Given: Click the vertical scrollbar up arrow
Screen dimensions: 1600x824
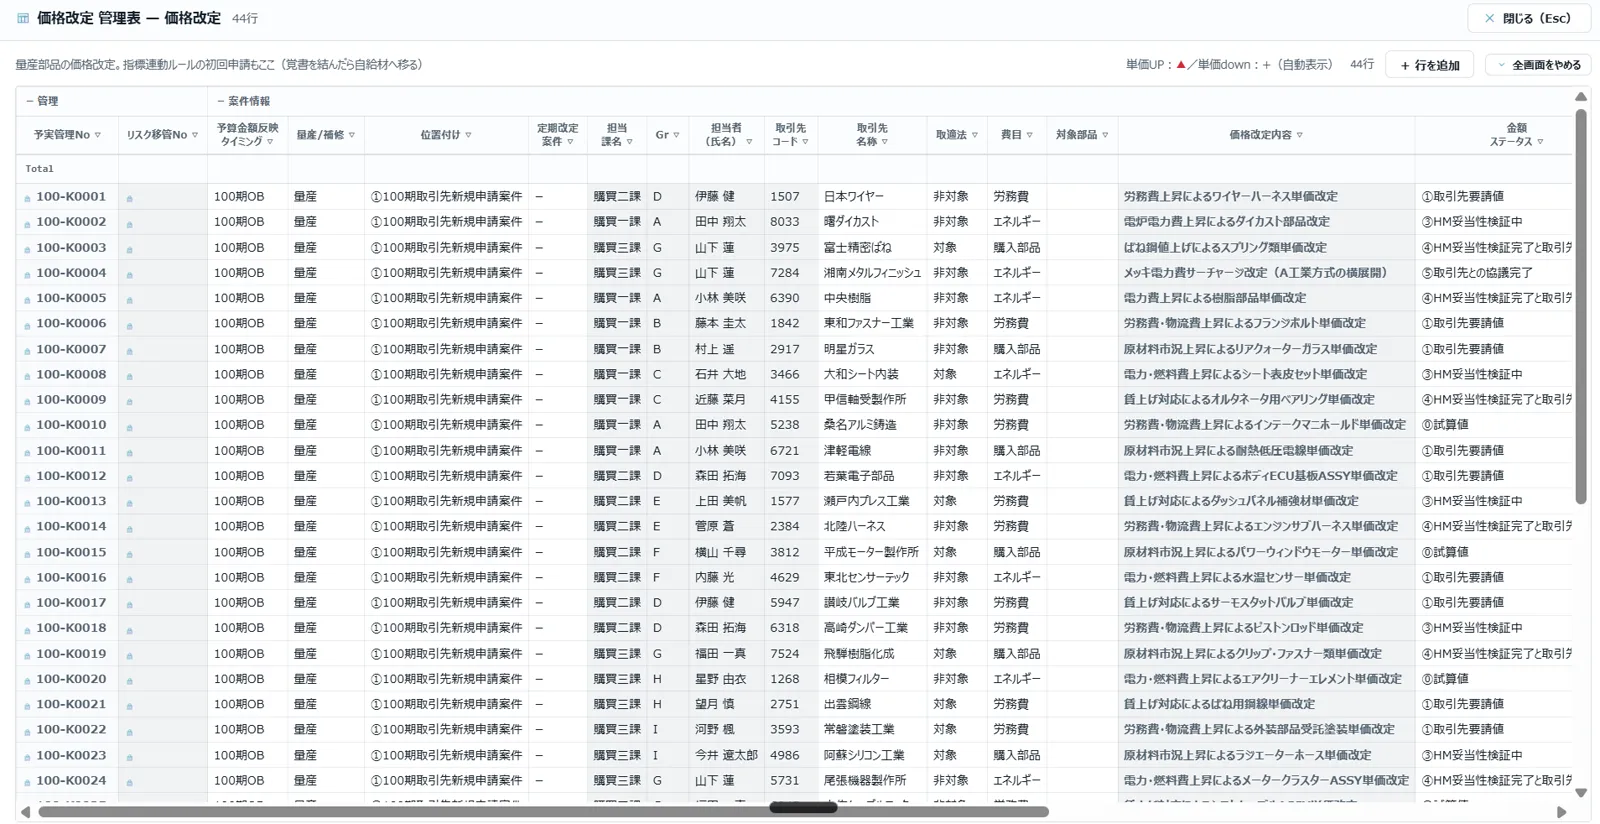Looking at the screenshot, I should 1581,97.
